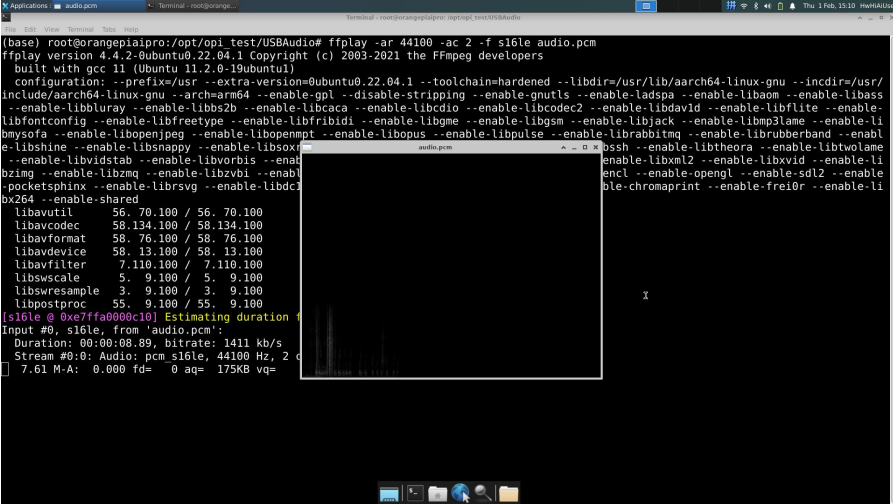
Task: Click the ffplay spectrogram display area
Action: pos(451,265)
